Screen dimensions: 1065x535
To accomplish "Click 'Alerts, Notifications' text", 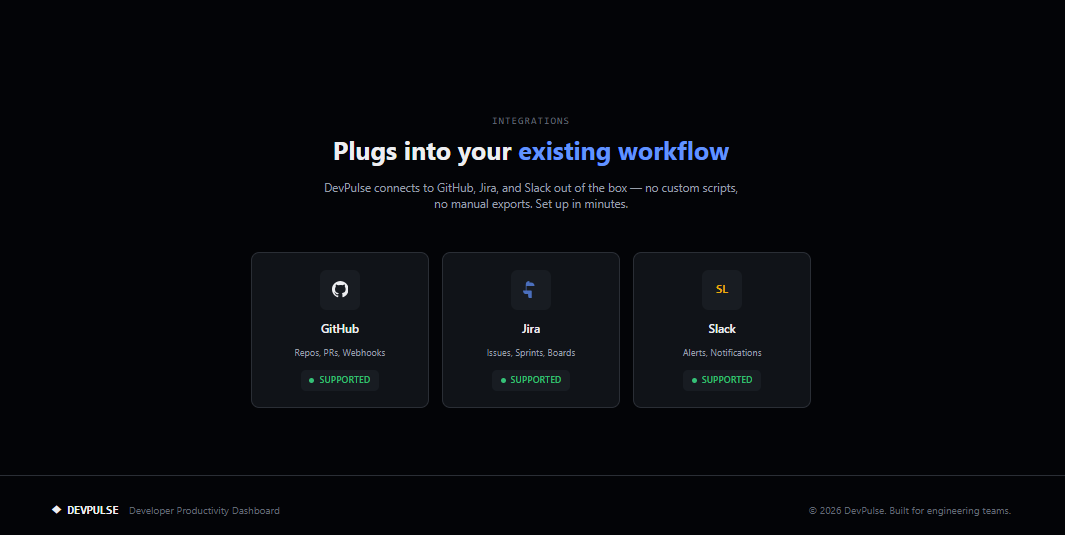I will pyautogui.click(x=721, y=353).
